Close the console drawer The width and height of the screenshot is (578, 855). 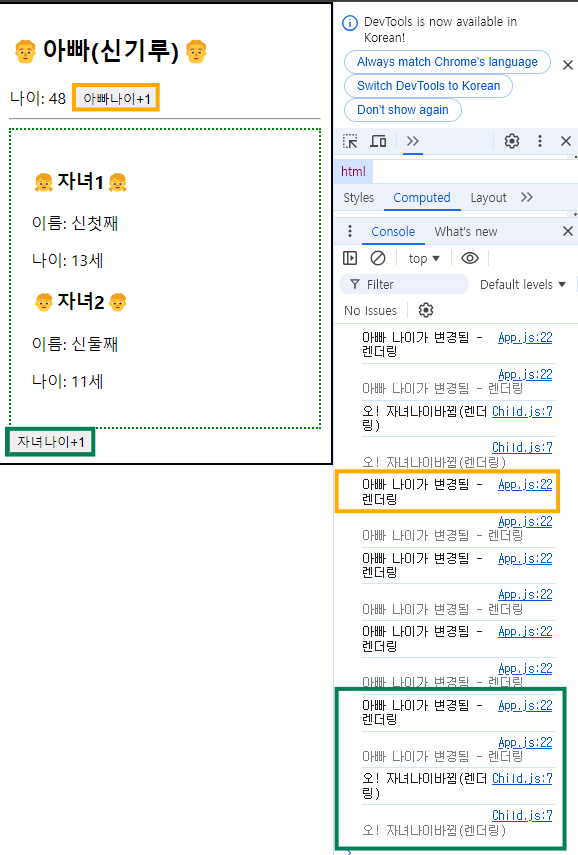(568, 231)
